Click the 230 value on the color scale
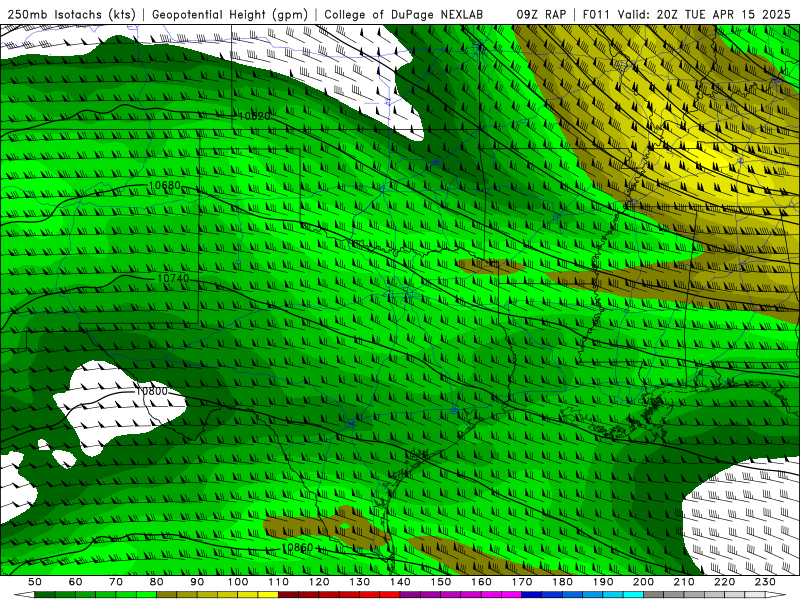800x600 pixels. pos(766,582)
